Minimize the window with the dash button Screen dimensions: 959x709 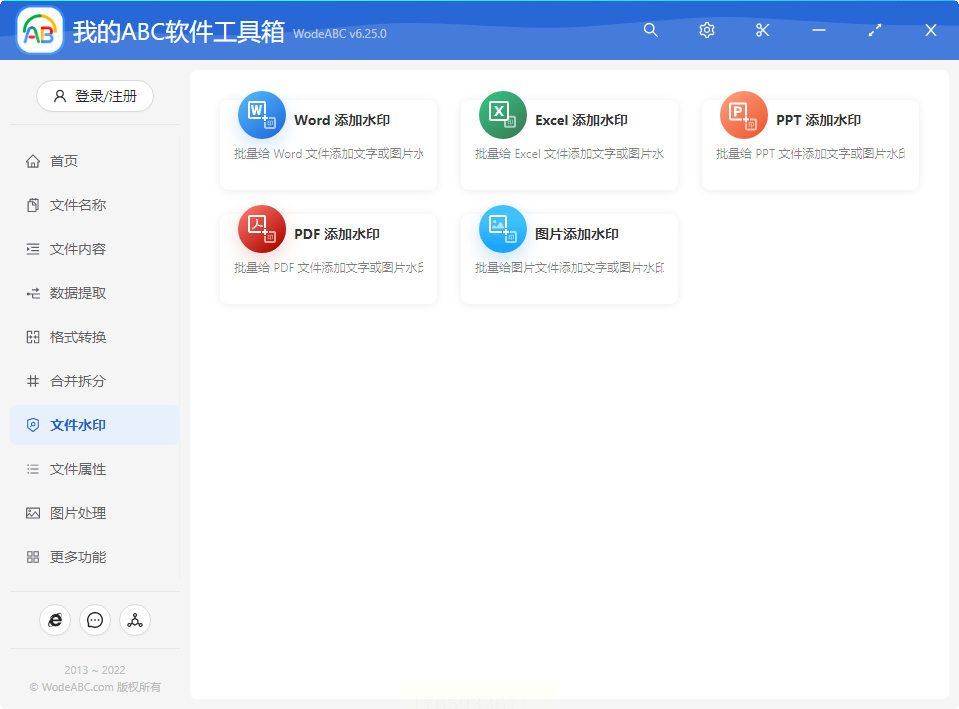click(819, 30)
